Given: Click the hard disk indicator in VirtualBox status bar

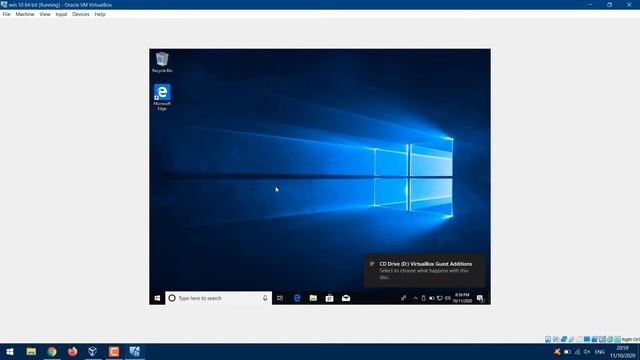Looking at the screenshot, I should [548, 339].
